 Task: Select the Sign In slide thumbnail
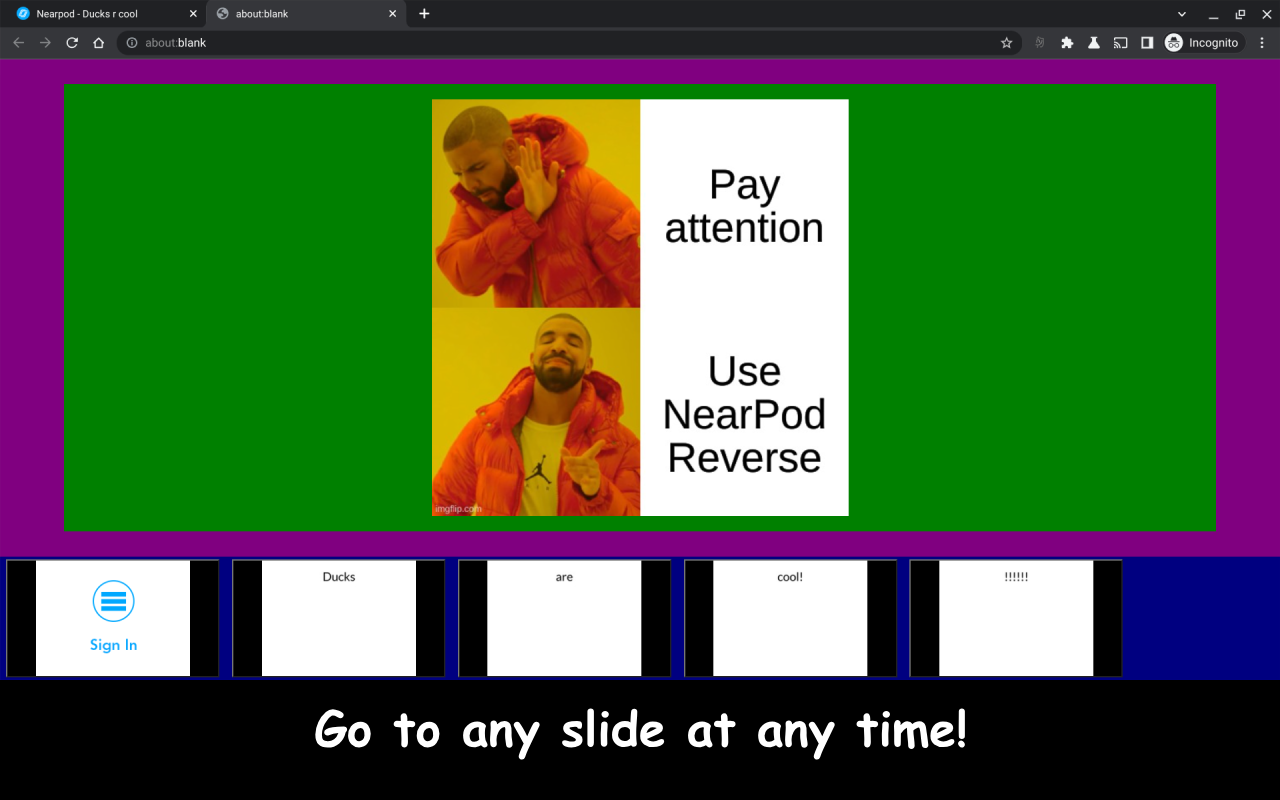pyautogui.click(x=113, y=618)
